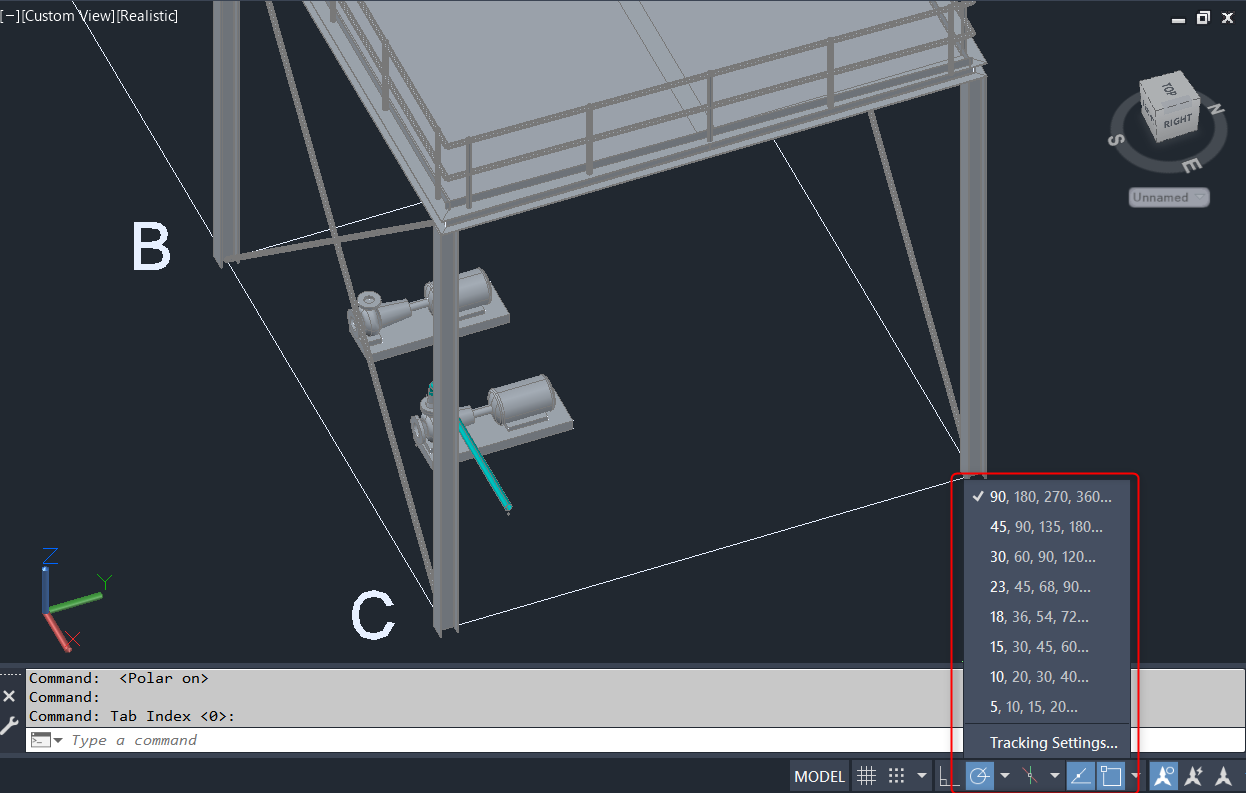This screenshot has width=1246, height=793.
Task: Click RIGHT face of the ViewCube
Action: [x=1178, y=121]
